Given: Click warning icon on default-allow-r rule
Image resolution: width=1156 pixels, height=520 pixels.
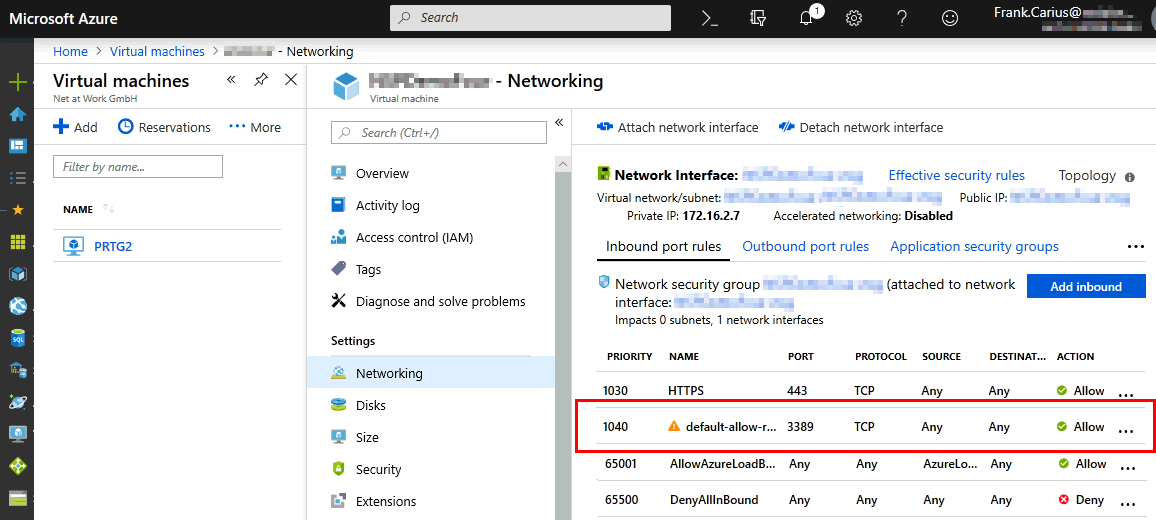Looking at the screenshot, I should tap(674, 426).
